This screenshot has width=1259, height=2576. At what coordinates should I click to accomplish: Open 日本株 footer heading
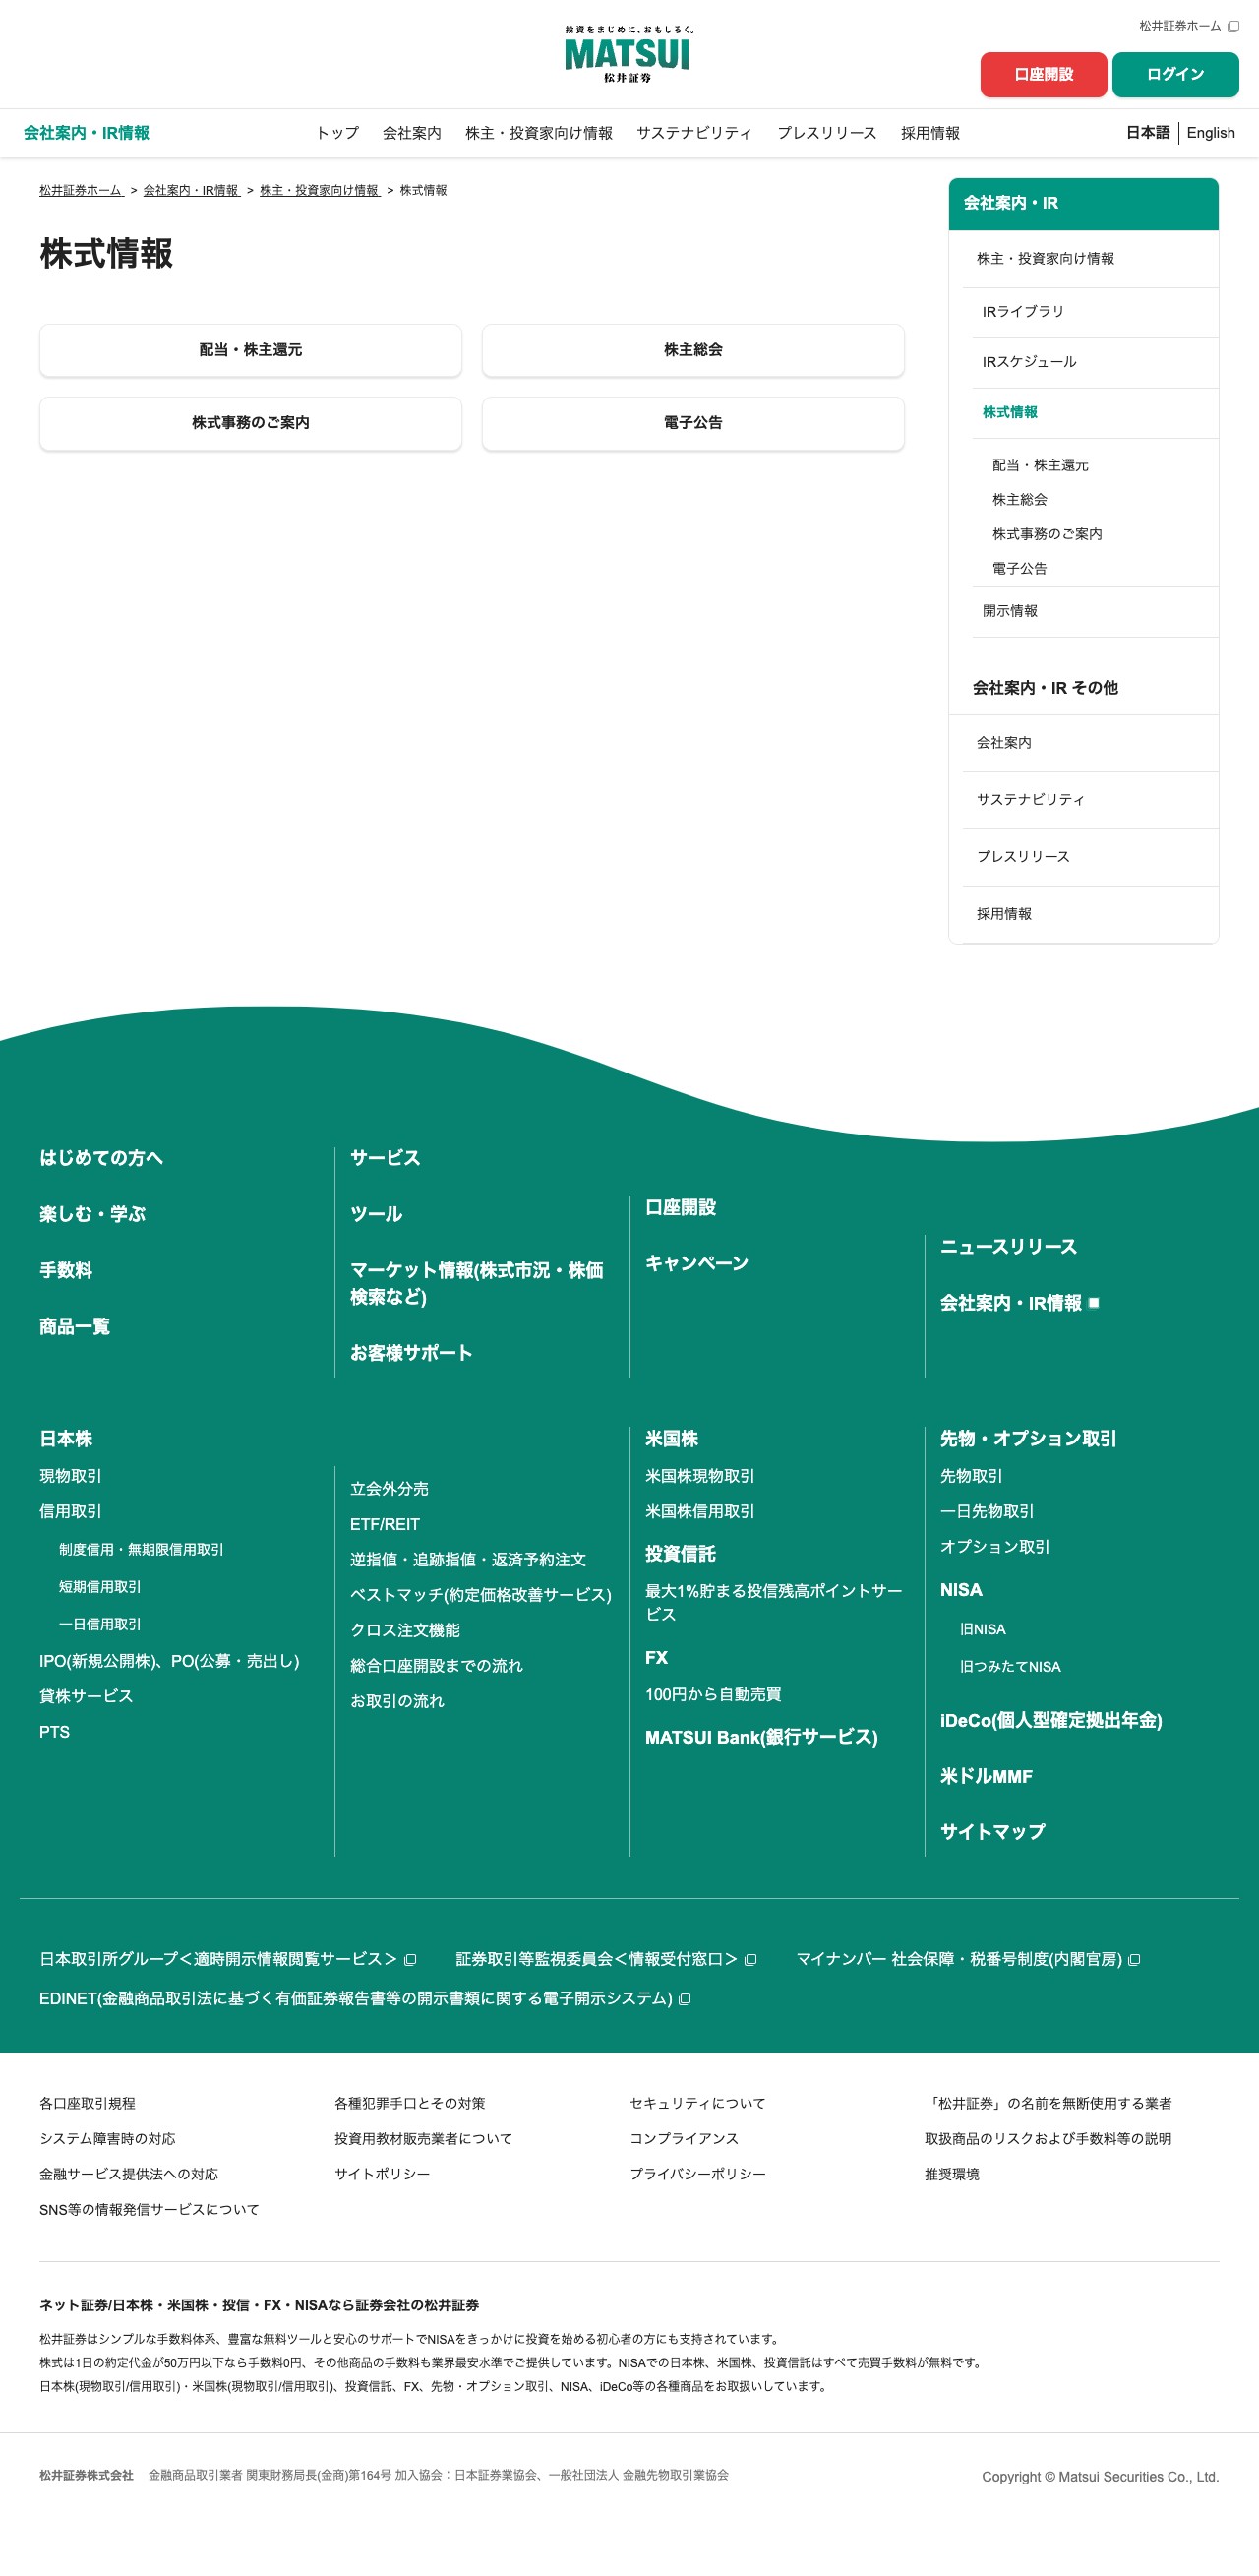tap(65, 1439)
